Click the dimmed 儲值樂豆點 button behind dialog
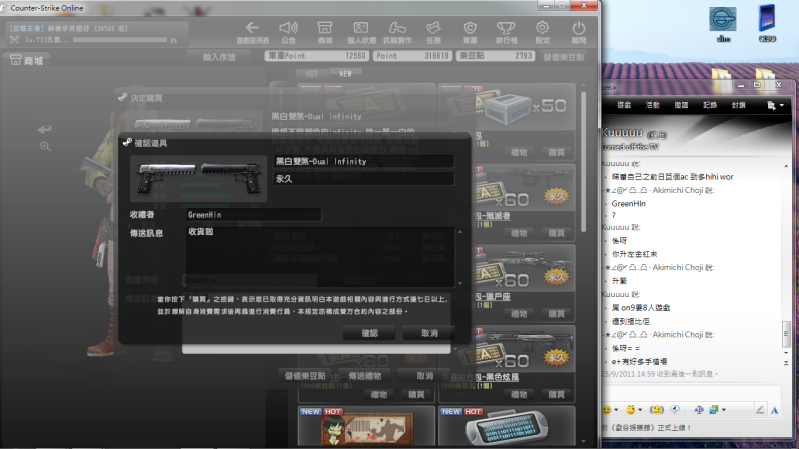 coord(305,376)
